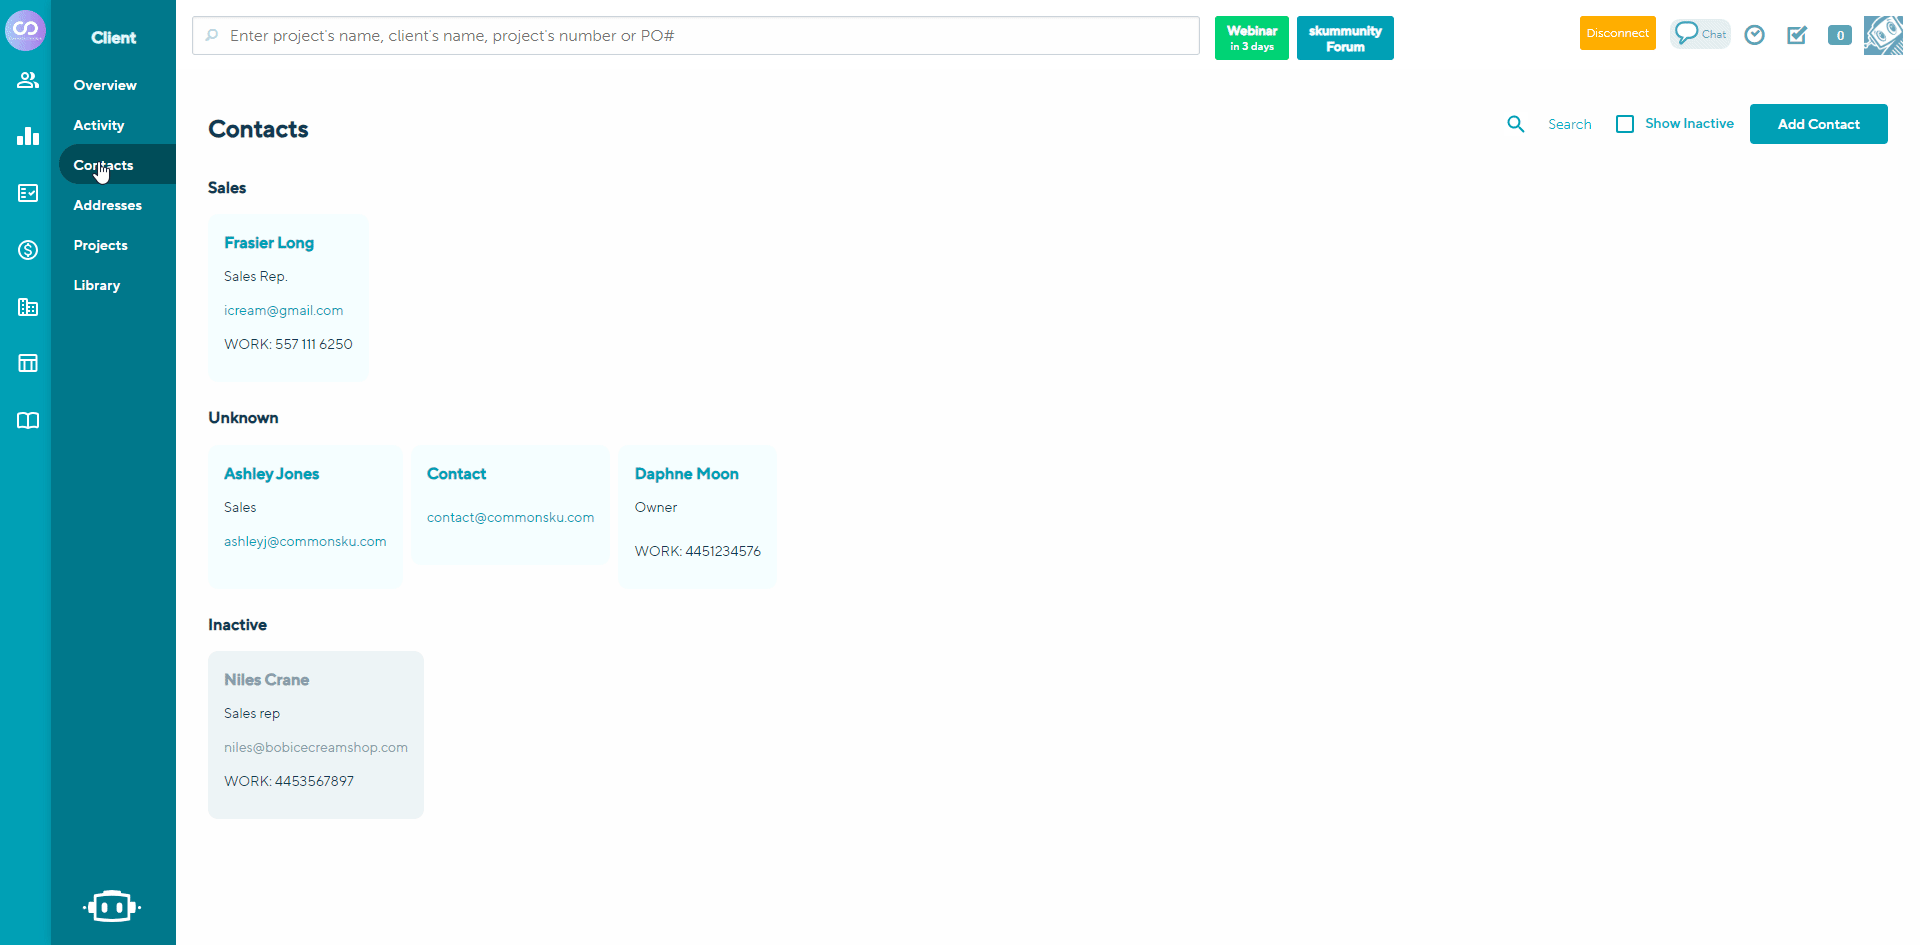This screenshot has height=945, width=1920.
Task: Switch to the Overview section
Action: pyautogui.click(x=104, y=85)
